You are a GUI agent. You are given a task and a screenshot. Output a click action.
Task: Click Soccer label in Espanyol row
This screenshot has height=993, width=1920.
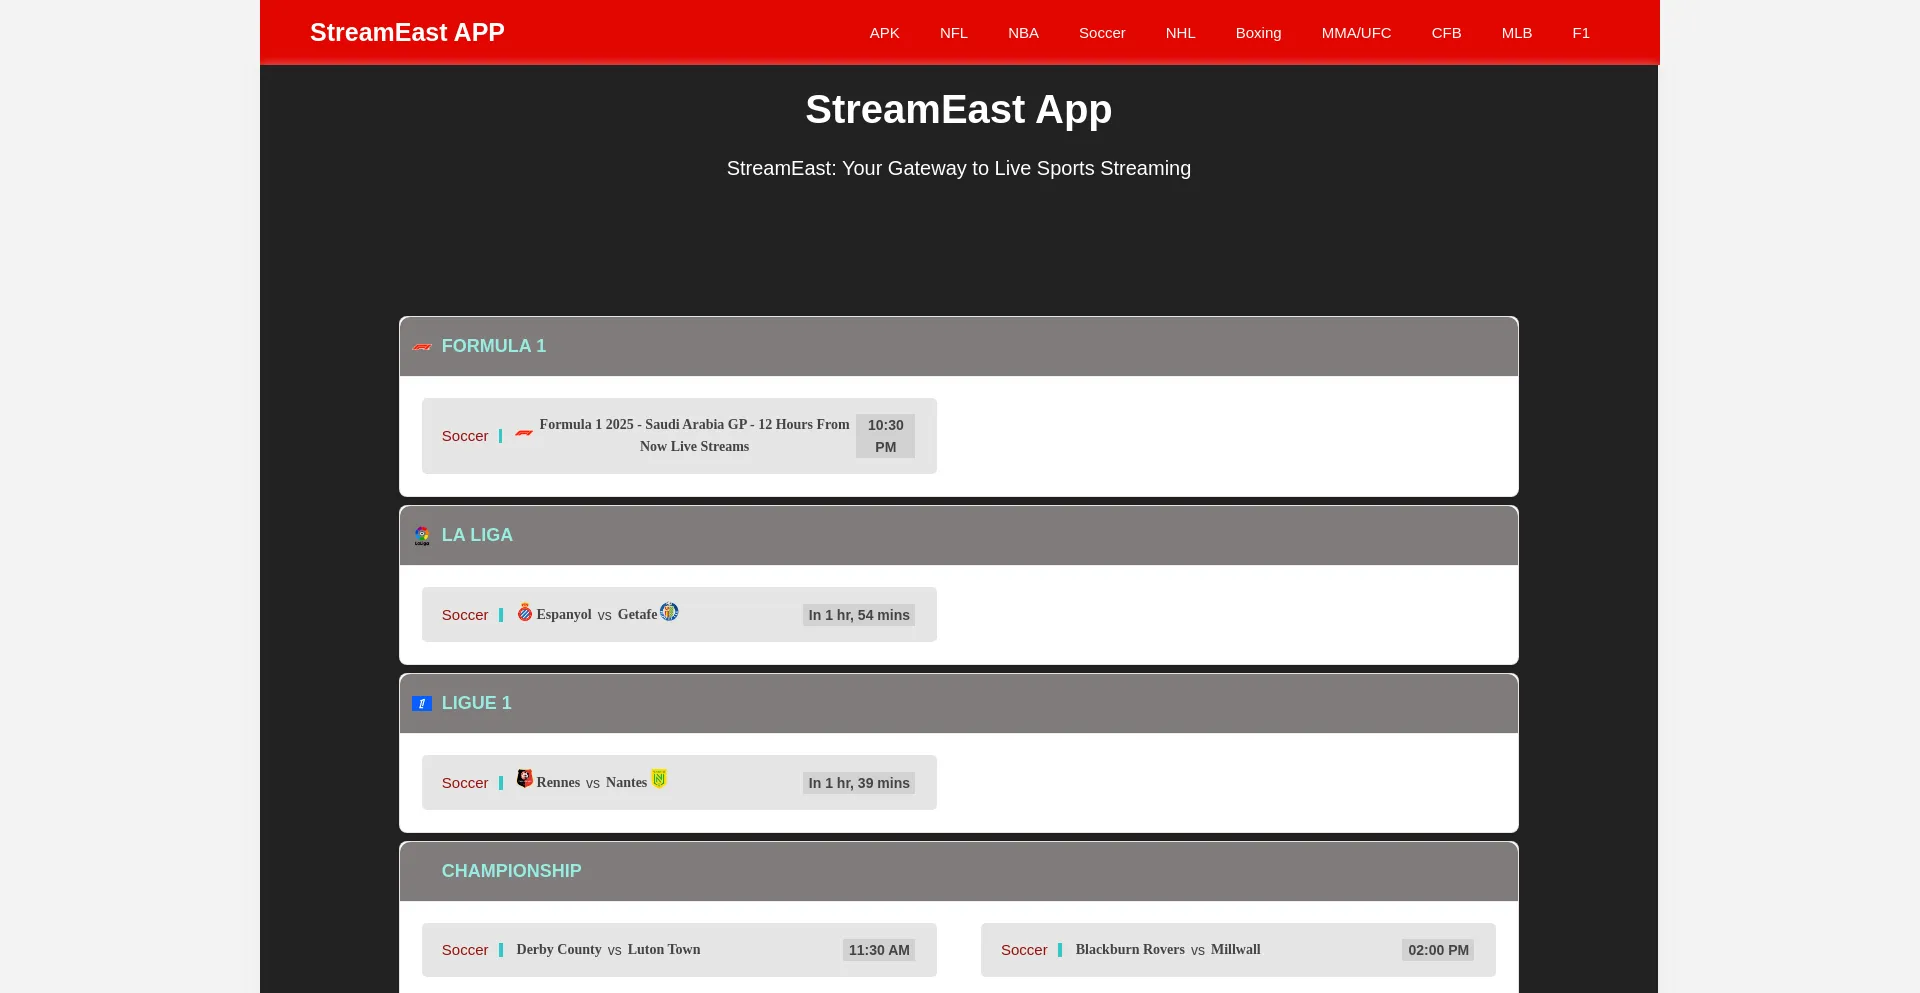click(x=465, y=615)
